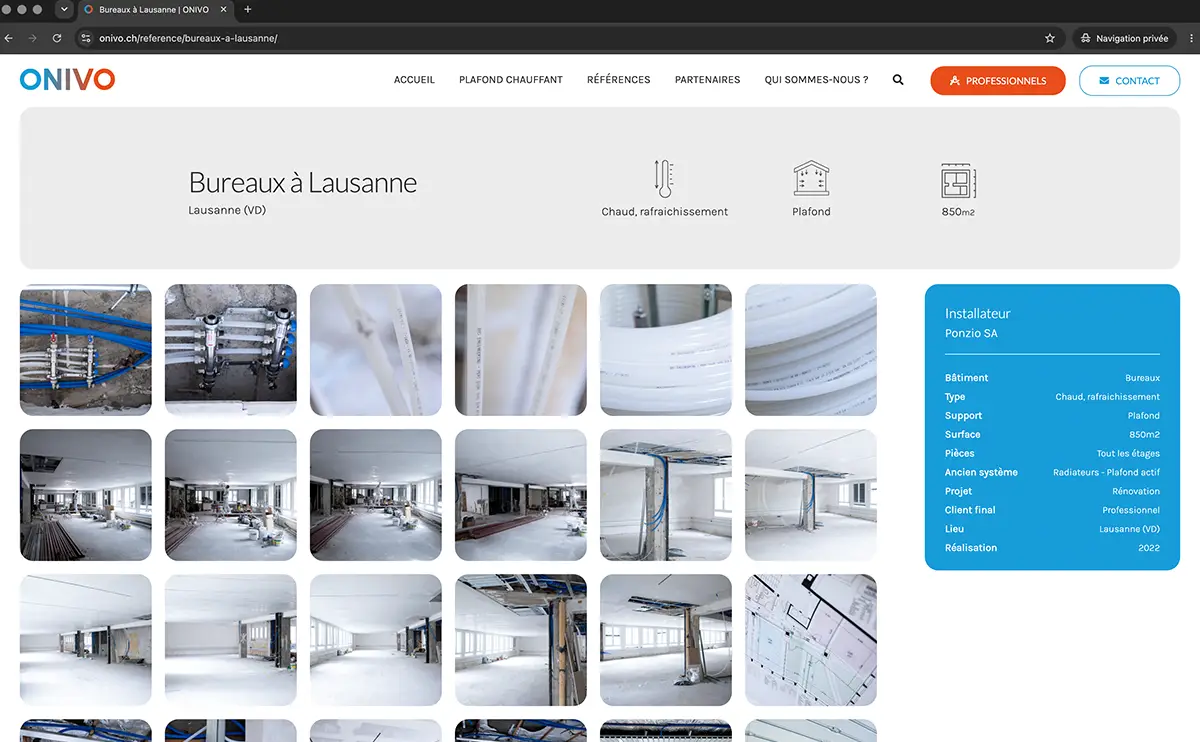Open the RÉFÉRENCES menu item
1200x742 pixels.
point(618,80)
